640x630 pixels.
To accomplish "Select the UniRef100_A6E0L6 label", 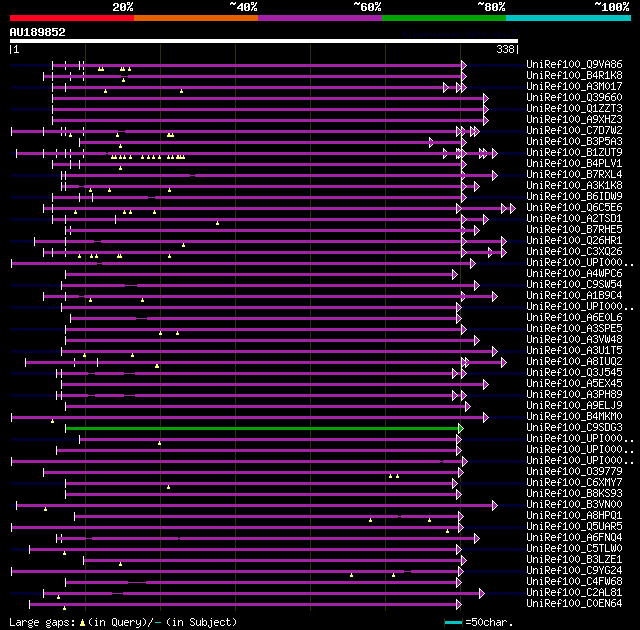I will tap(574, 318).
